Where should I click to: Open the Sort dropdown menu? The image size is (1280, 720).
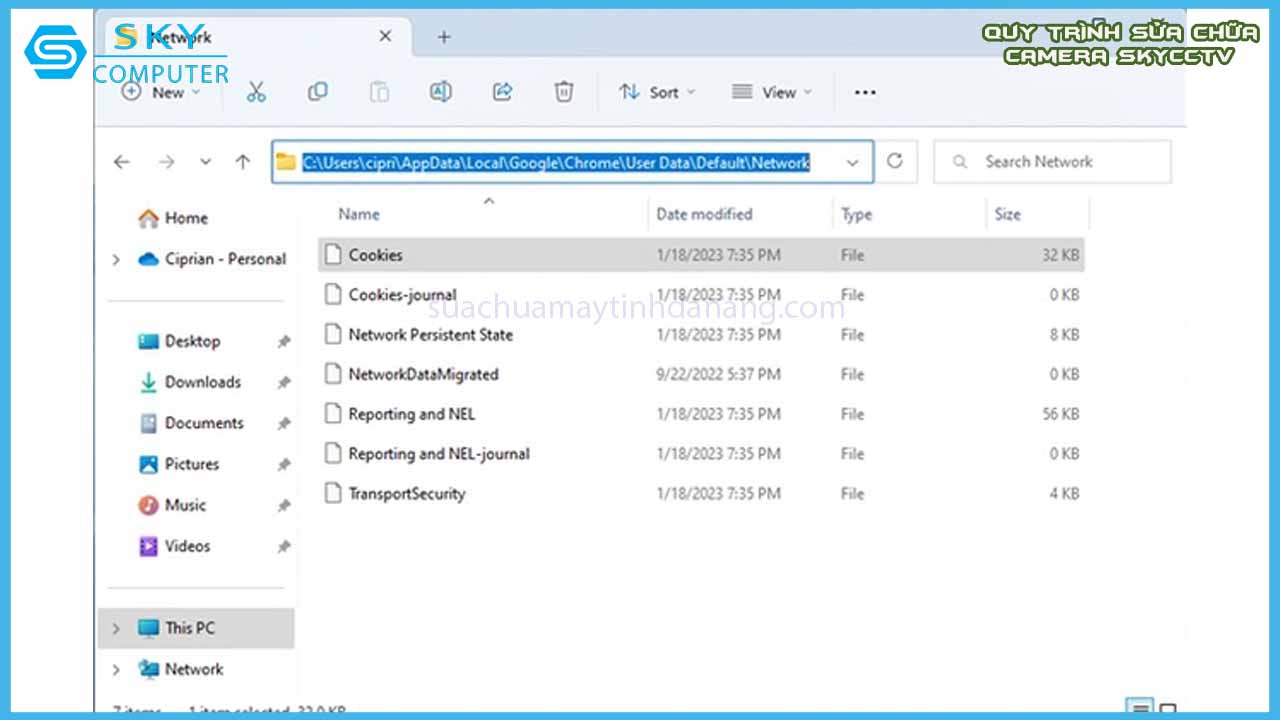[x=656, y=92]
